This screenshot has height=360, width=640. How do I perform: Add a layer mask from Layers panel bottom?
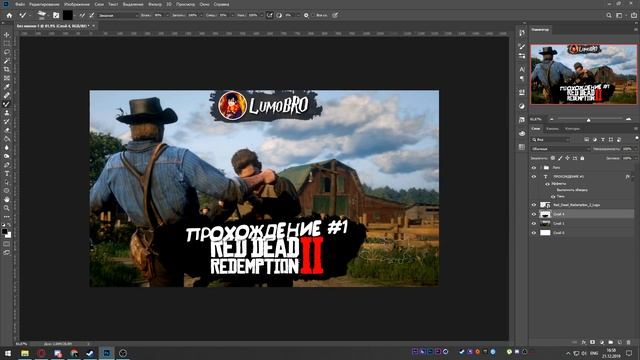593,342
